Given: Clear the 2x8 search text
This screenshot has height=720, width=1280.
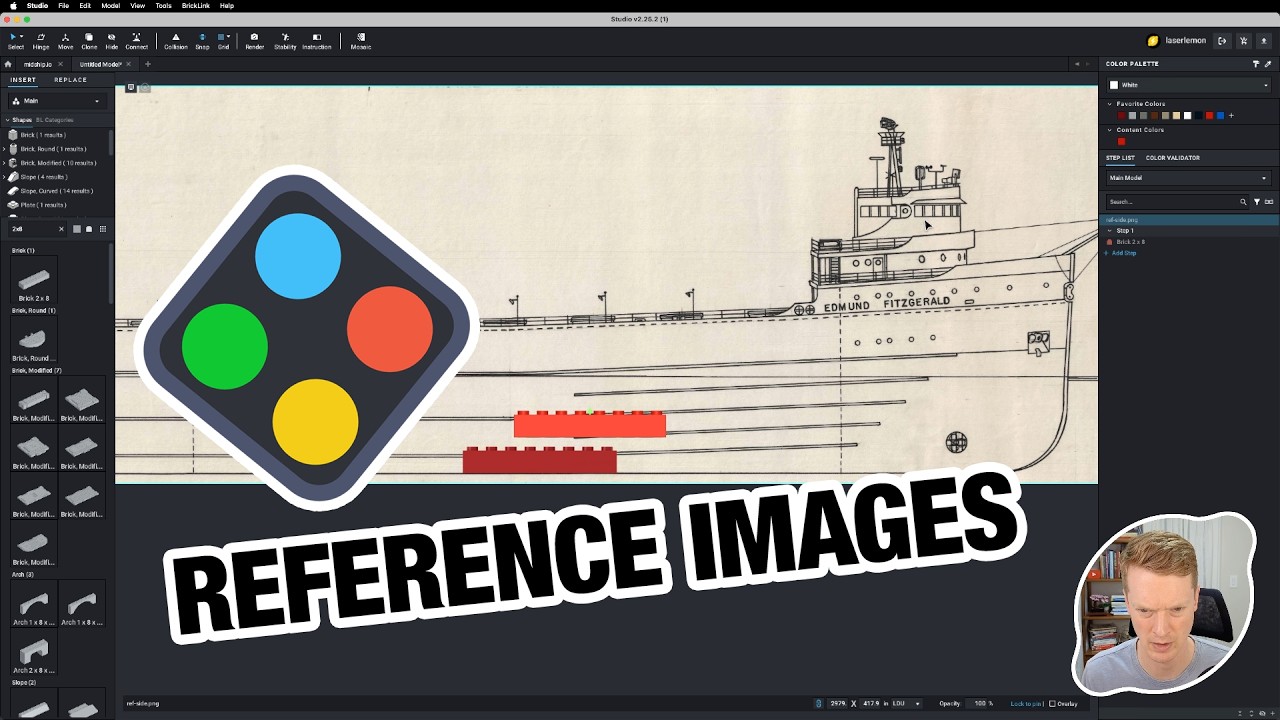Looking at the screenshot, I should tap(61, 229).
